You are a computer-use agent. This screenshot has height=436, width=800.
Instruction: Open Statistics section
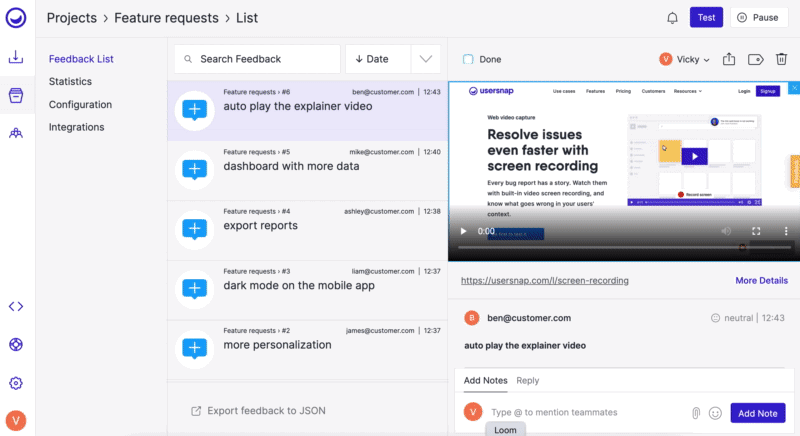pyautogui.click(x=70, y=82)
